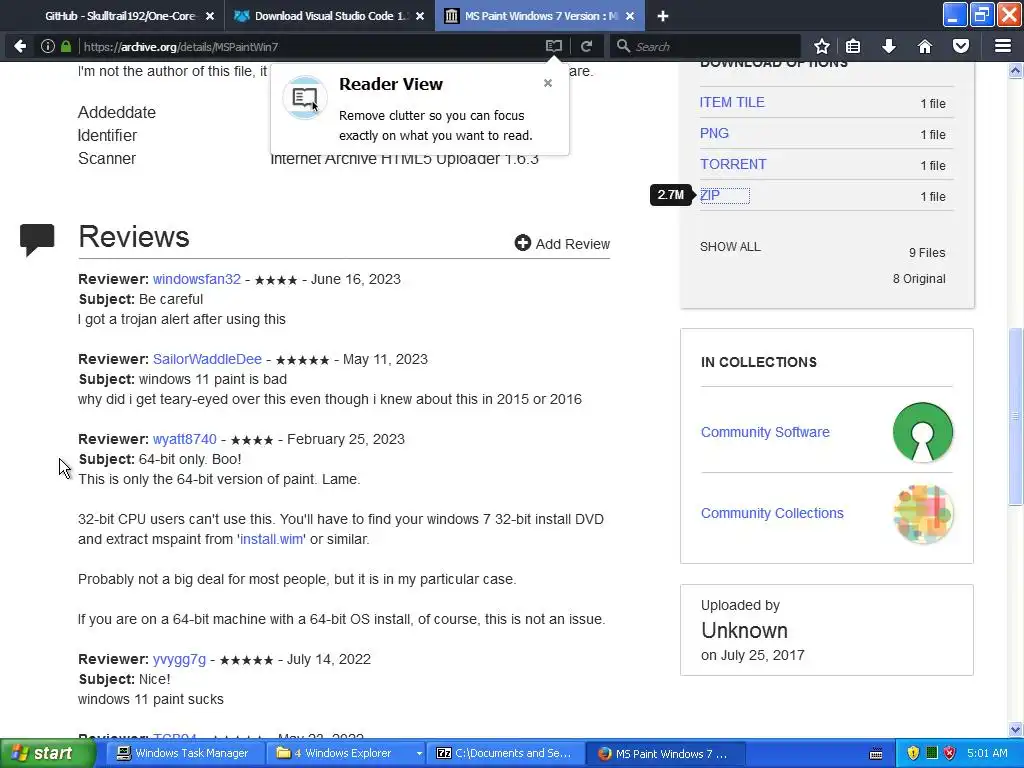Click '9 Files' count text

[927, 253]
